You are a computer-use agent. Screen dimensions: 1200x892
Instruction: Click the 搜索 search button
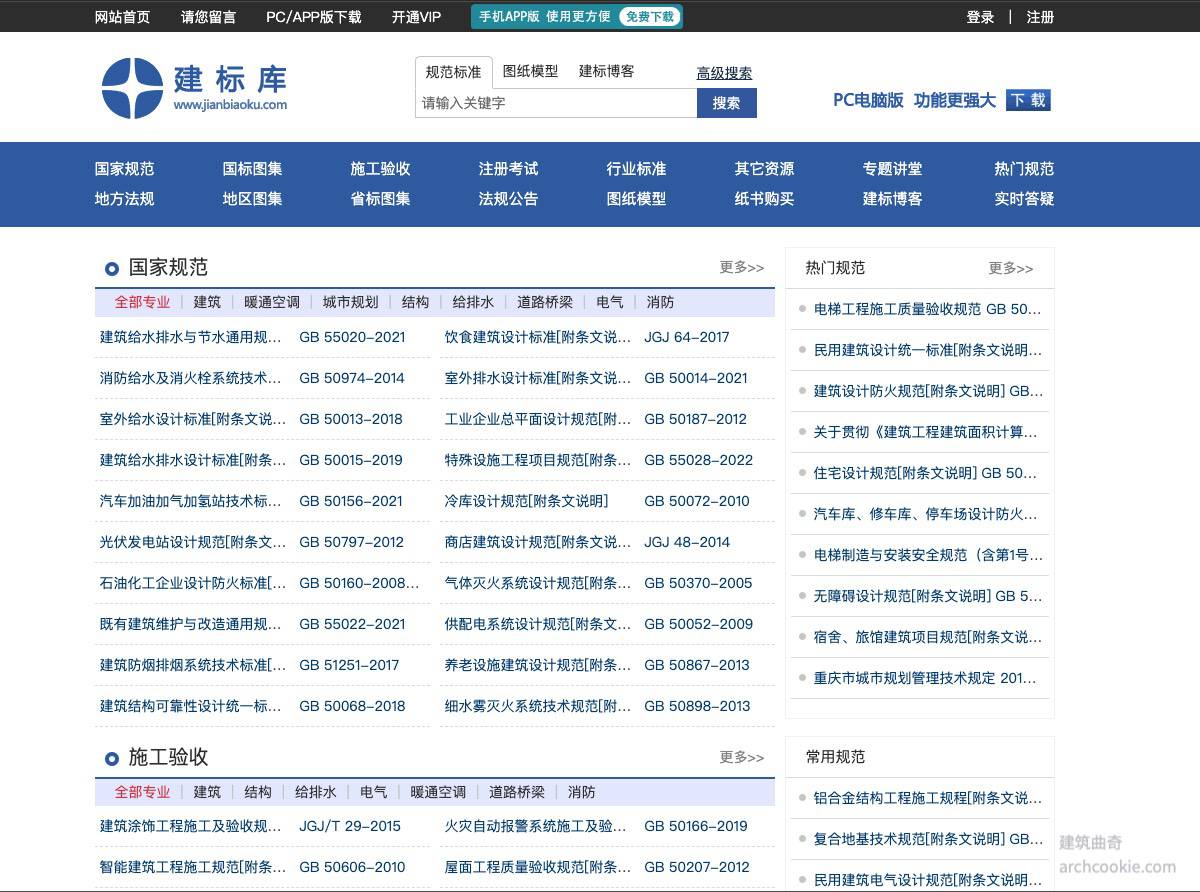tap(727, 103)
